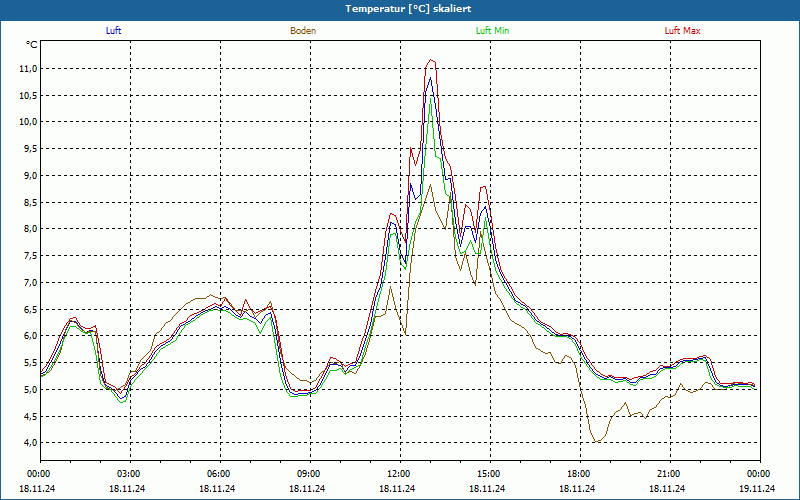The width and height of the screenshot is (800, 500).
Task: Click the 10,0 y-axis value
Action: pos(28,122)
